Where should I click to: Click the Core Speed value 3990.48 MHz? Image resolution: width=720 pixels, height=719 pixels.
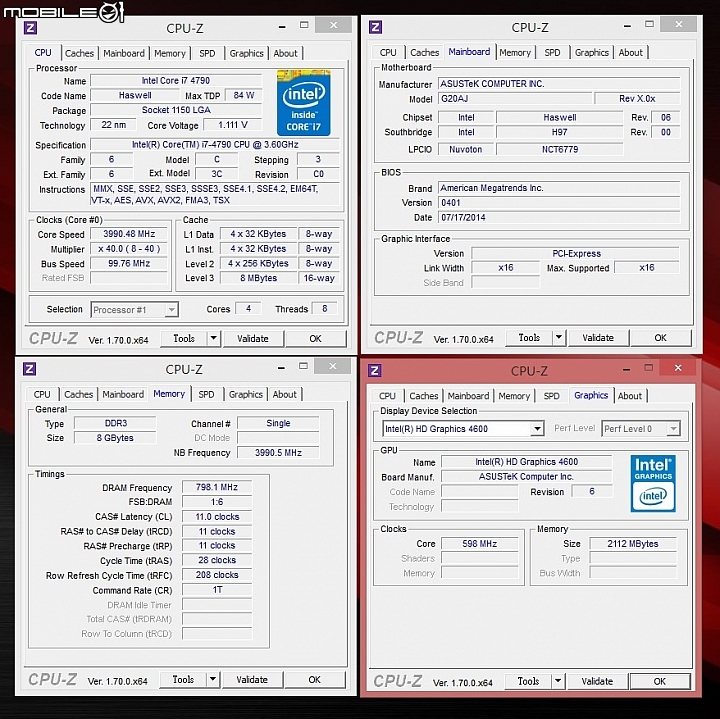[129, 234]
